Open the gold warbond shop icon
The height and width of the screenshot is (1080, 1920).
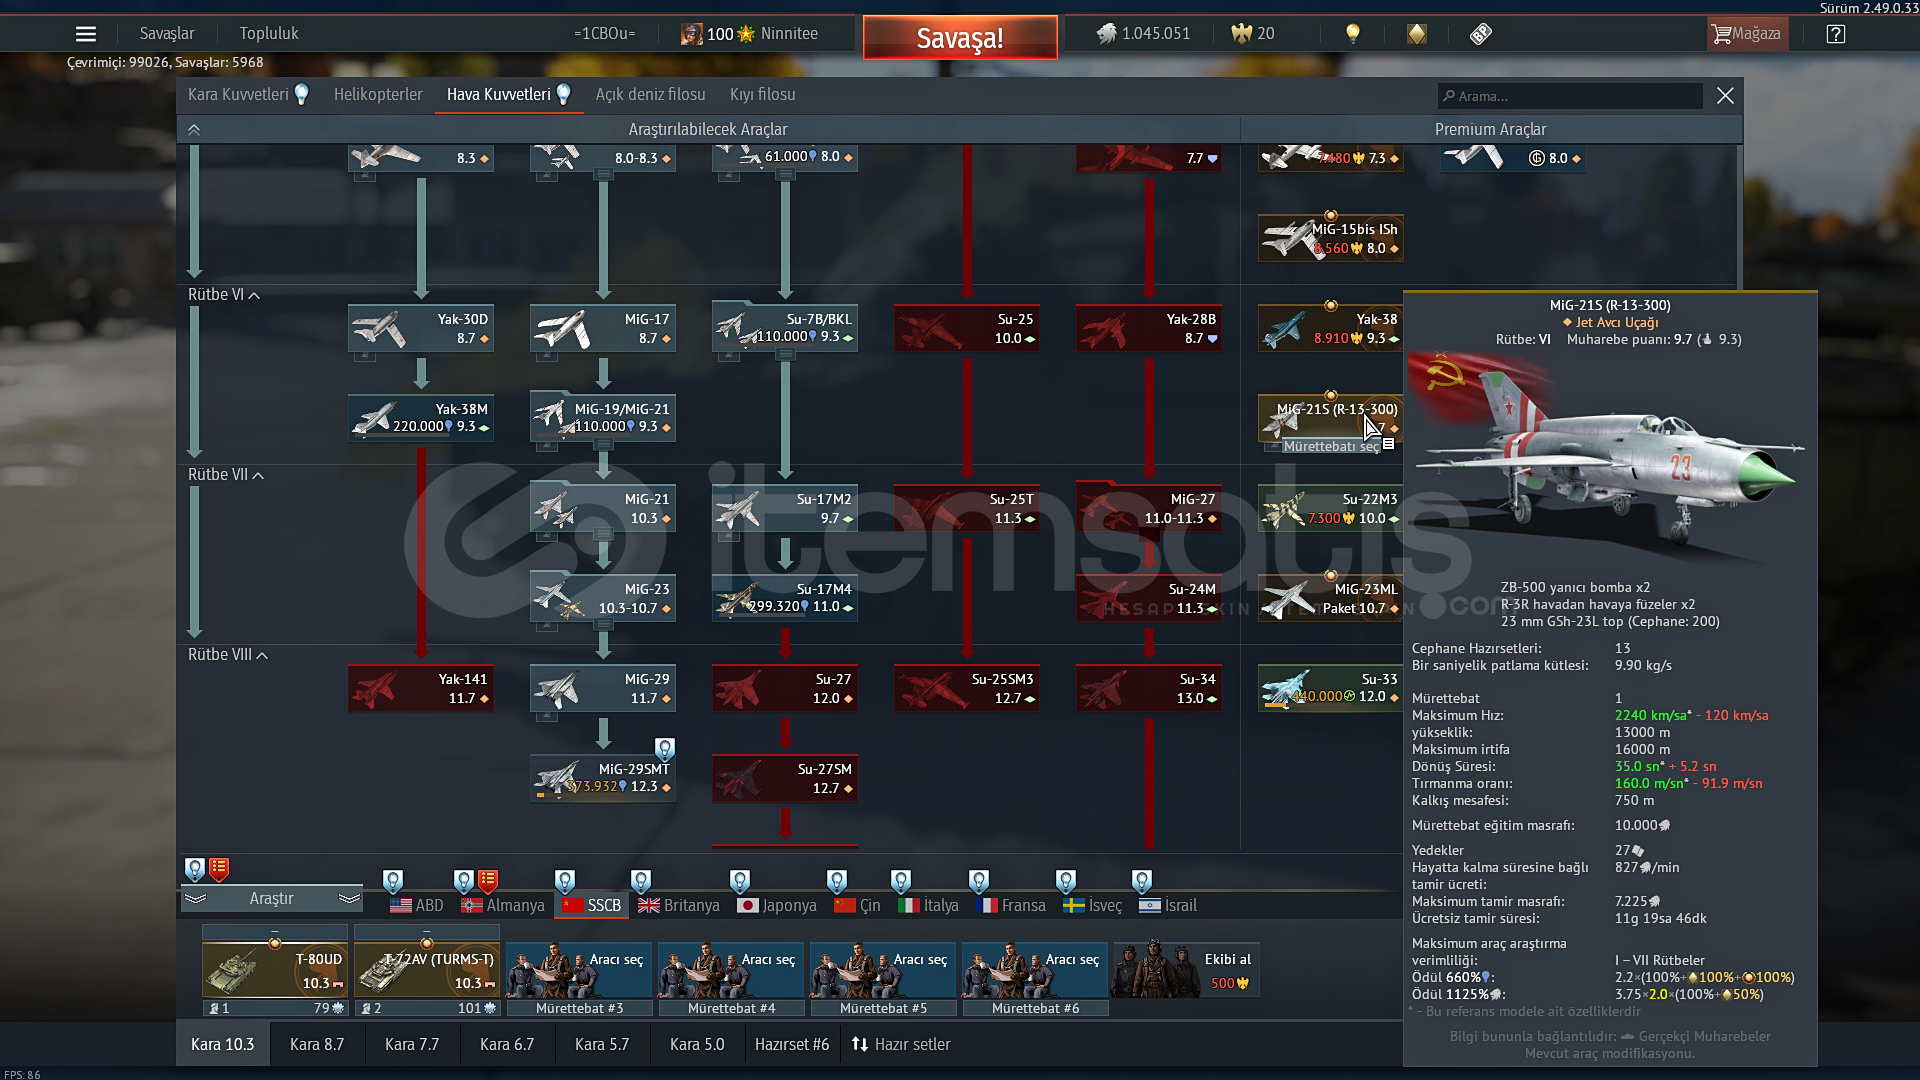(1417, 34)
